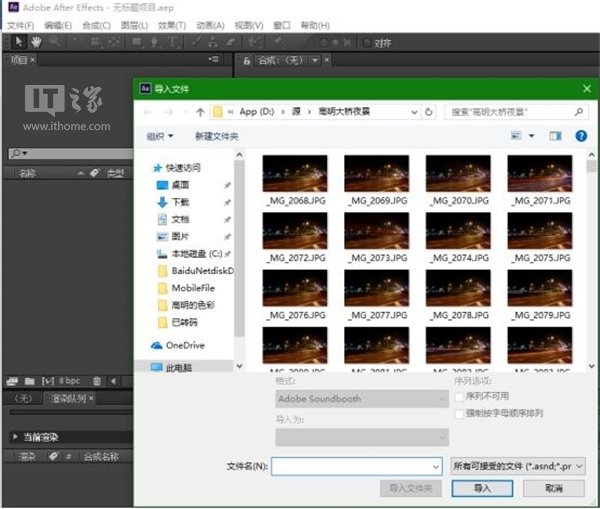
Task: Toggle the 对齐 snapping checkbox
Action: 367,43
